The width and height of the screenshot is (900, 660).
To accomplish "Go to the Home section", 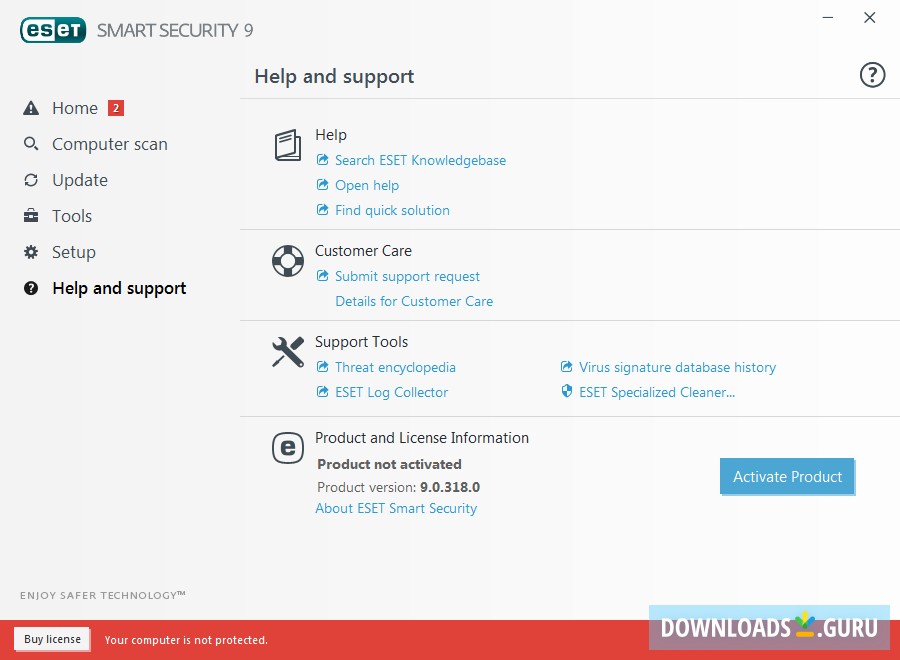I will coord(75,108).
